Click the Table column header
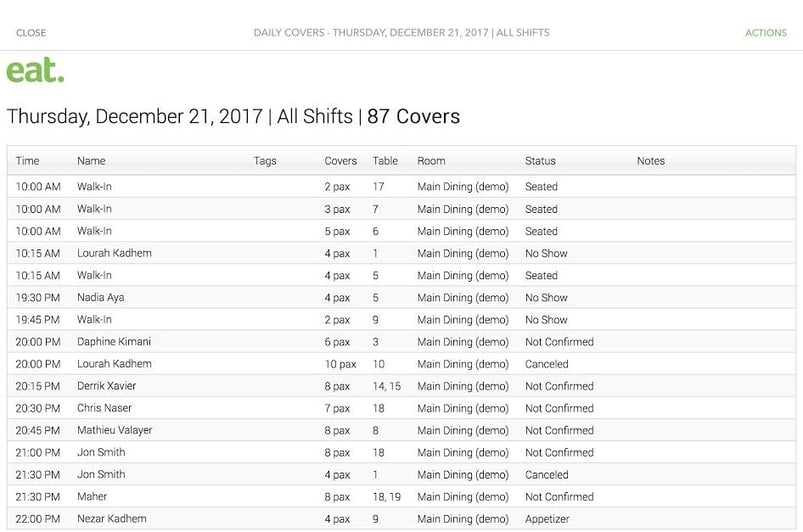803x532 pixels. pyautogui.click(x=385, y=161)
